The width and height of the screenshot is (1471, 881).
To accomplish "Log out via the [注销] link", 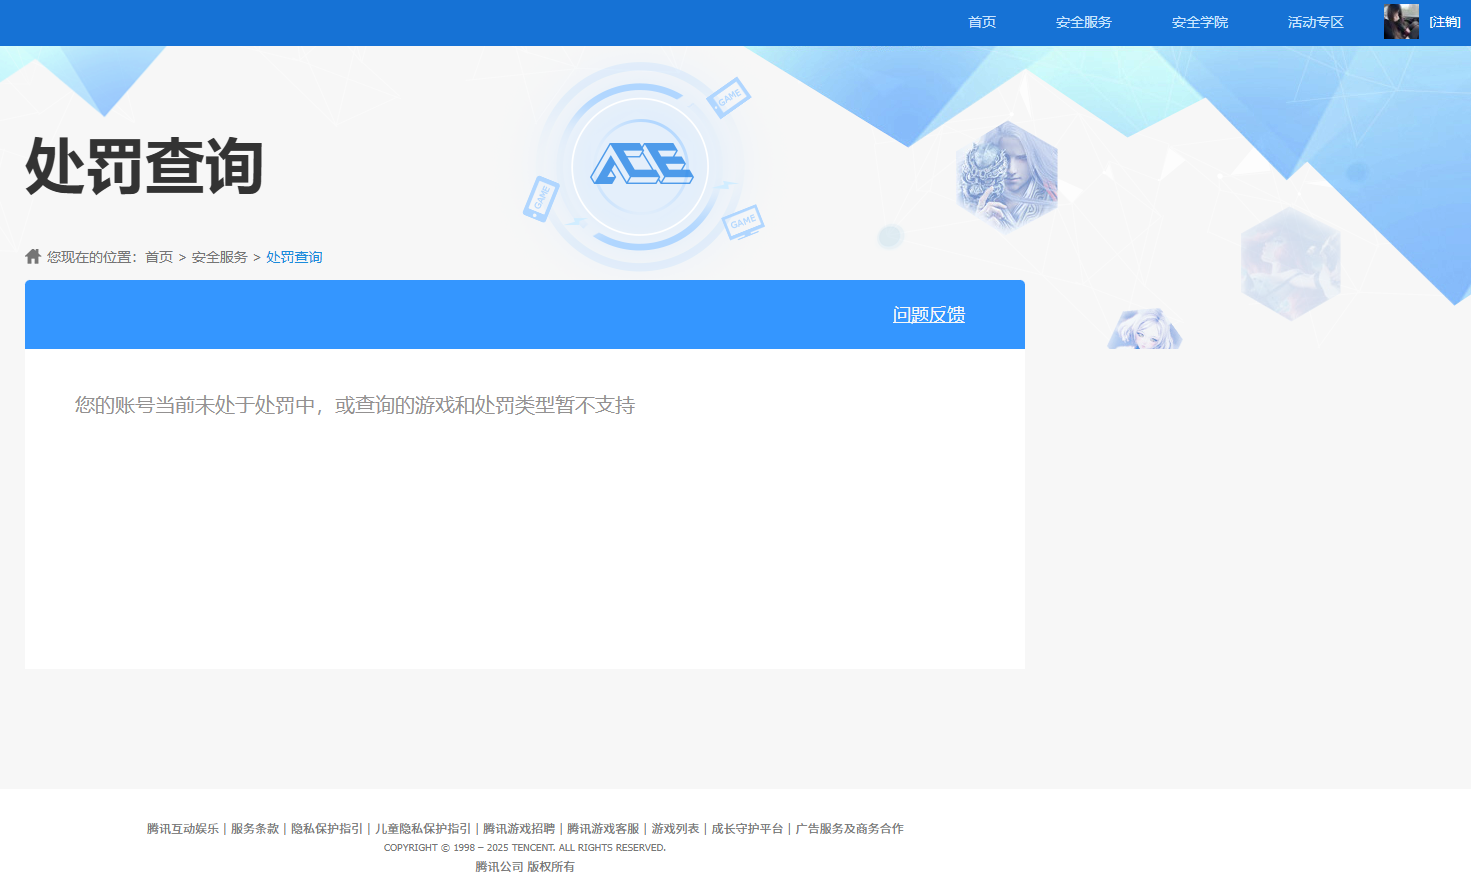I will [1446, 22].
